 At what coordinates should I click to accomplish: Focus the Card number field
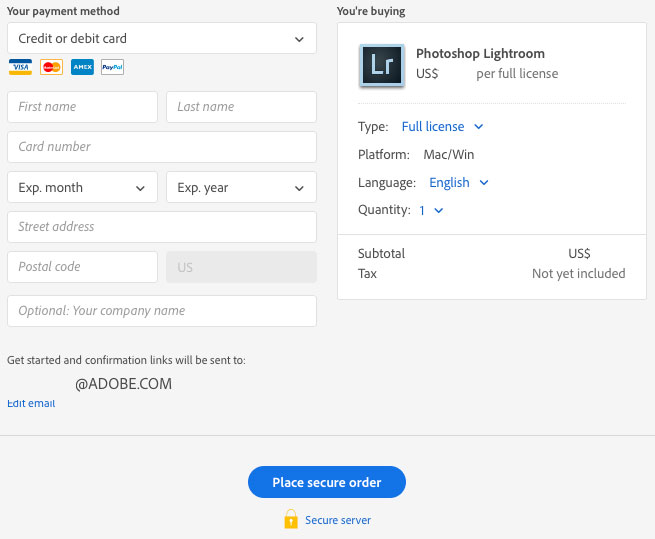pyautogui.click(x=162, y=147)
